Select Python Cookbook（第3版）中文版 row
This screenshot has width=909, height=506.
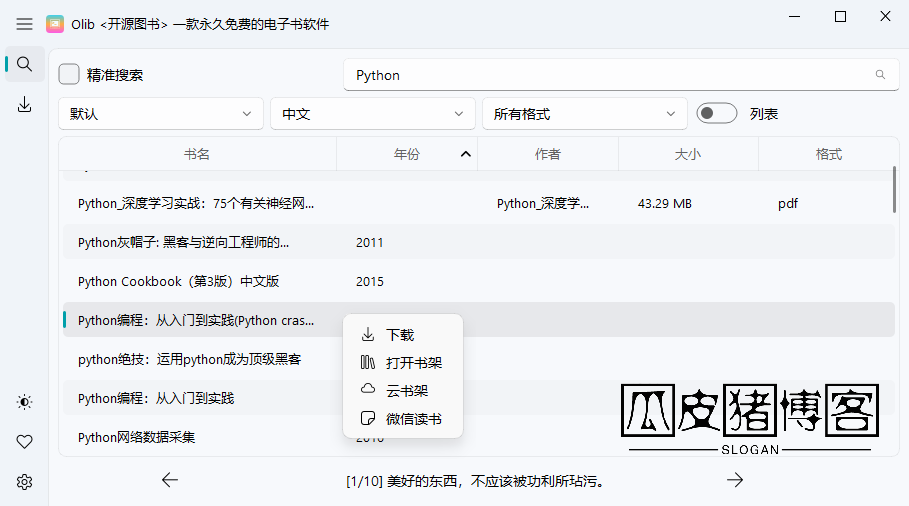tap(478, 281)
